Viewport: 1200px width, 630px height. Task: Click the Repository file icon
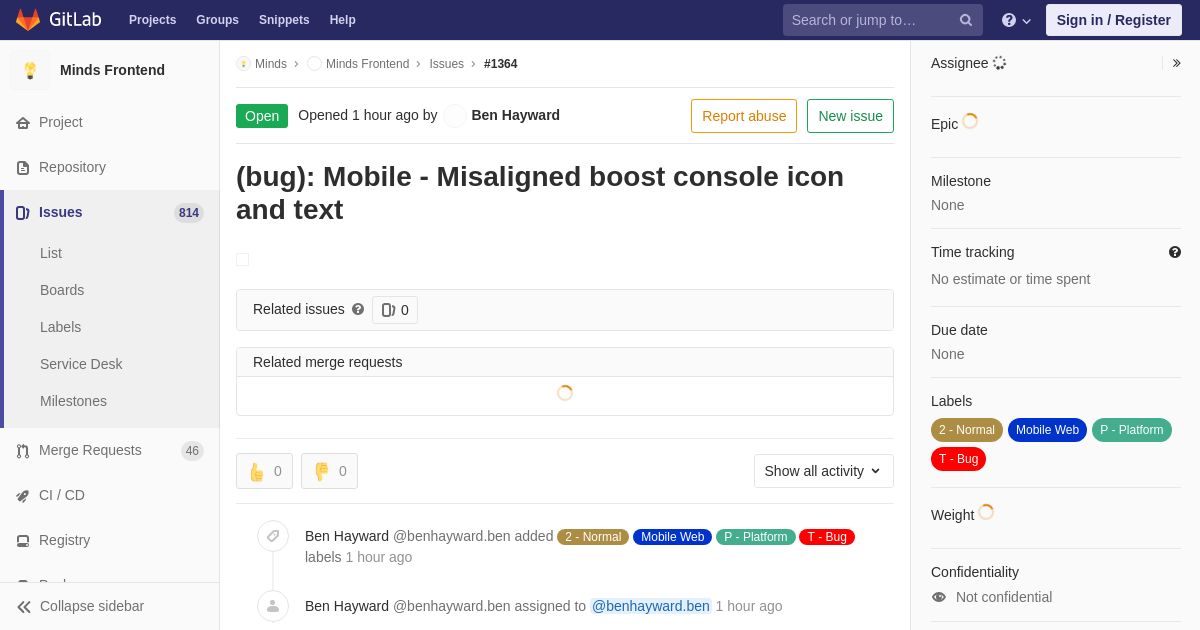coord(23,168)
